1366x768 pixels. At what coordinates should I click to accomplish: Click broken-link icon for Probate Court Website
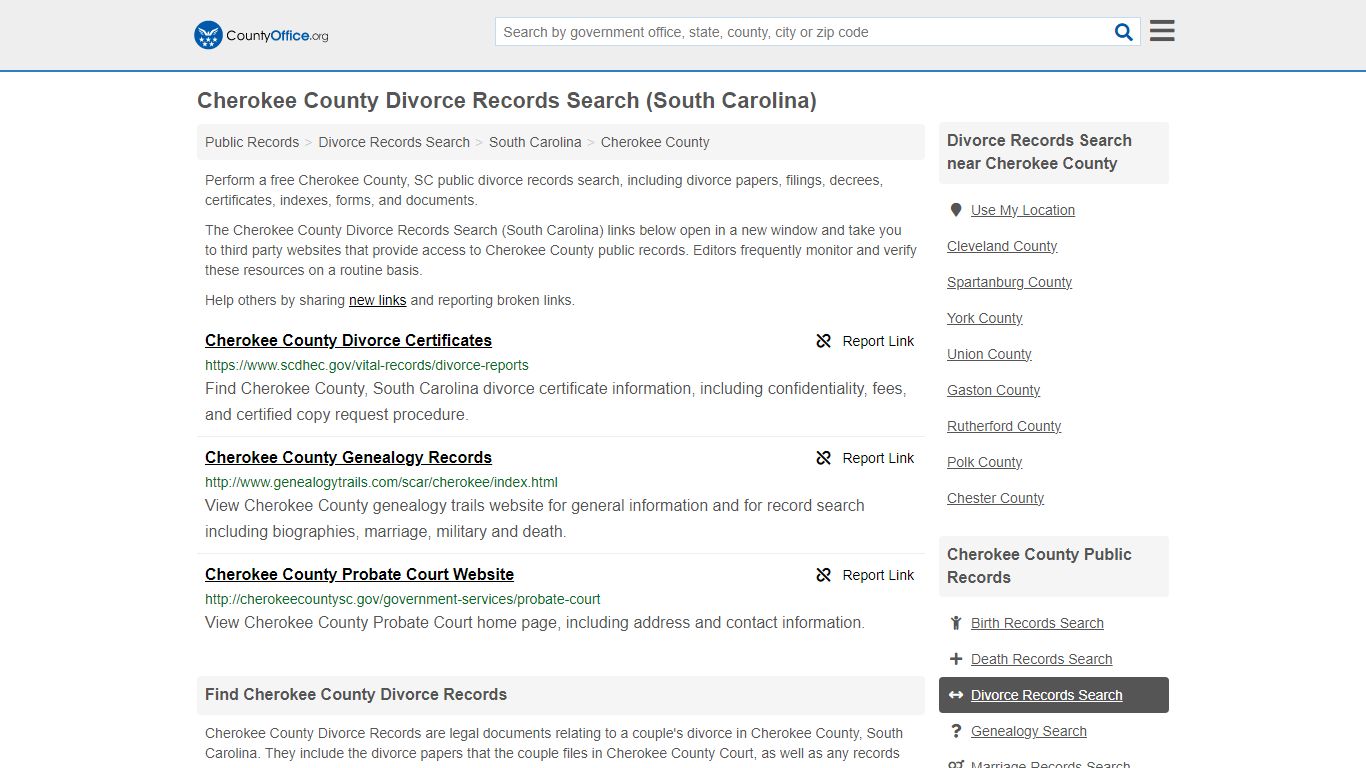pos(824,575)
